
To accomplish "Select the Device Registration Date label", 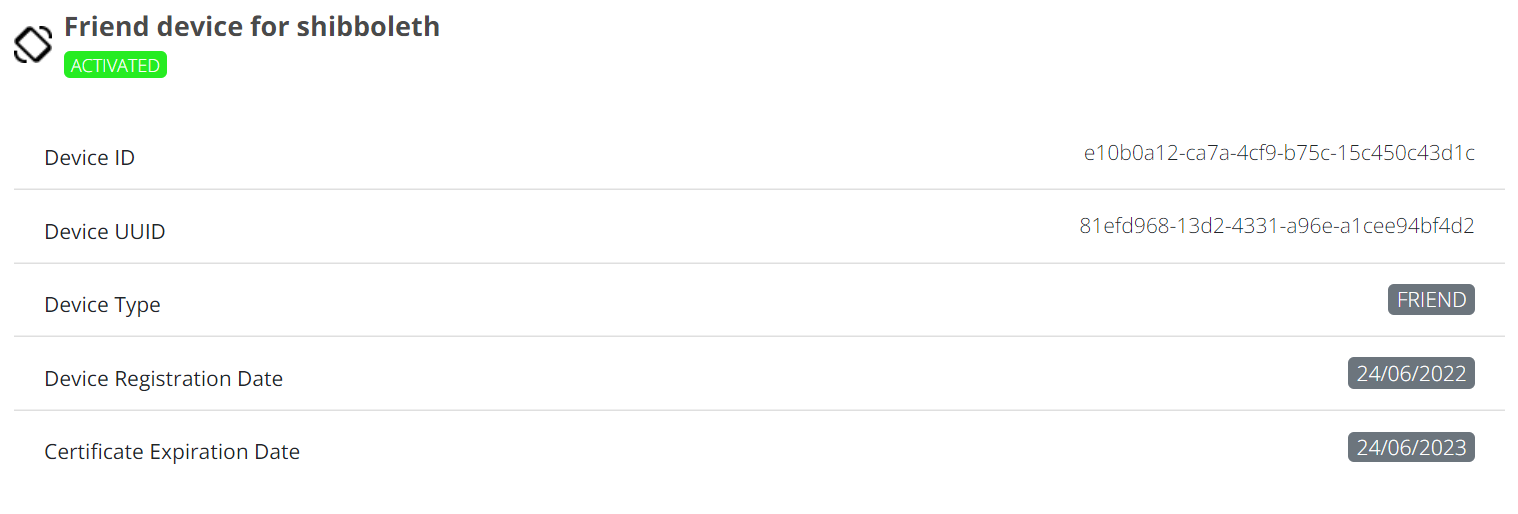I will tap(163, 379).
